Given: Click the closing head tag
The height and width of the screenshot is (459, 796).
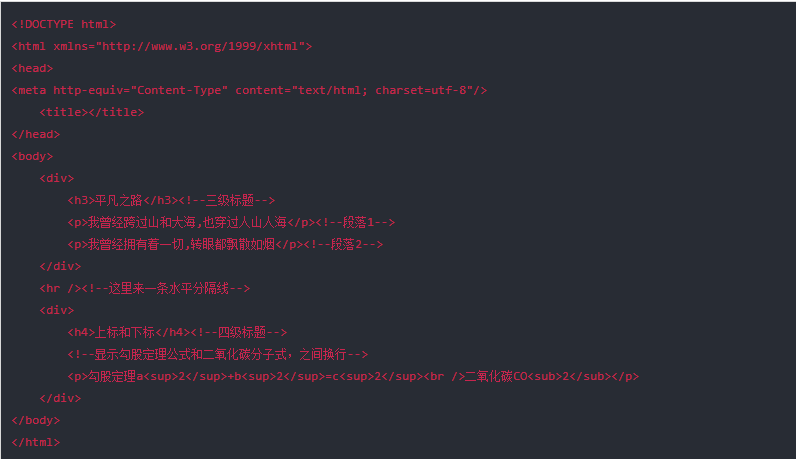Looking at the screenshot, I should pos(36,135).
